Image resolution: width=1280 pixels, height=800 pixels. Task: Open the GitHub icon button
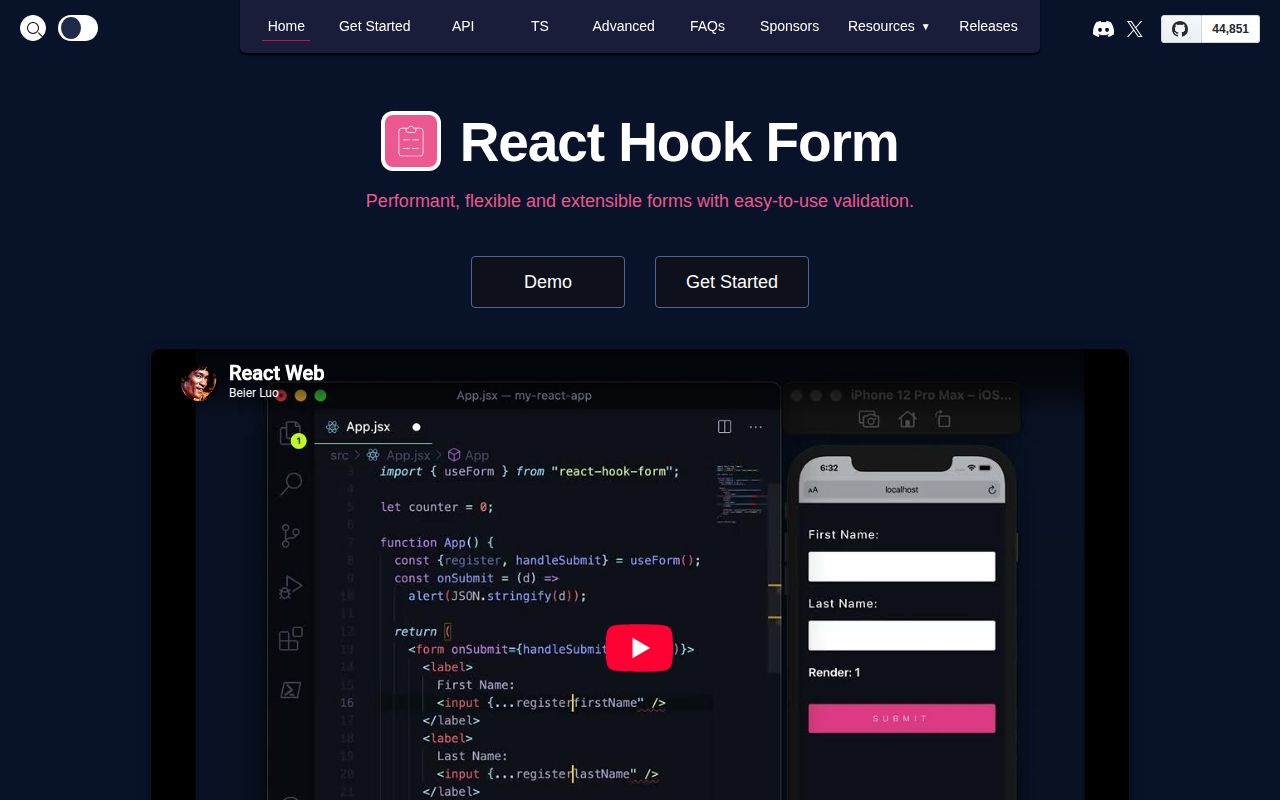tap(1181, 29)
